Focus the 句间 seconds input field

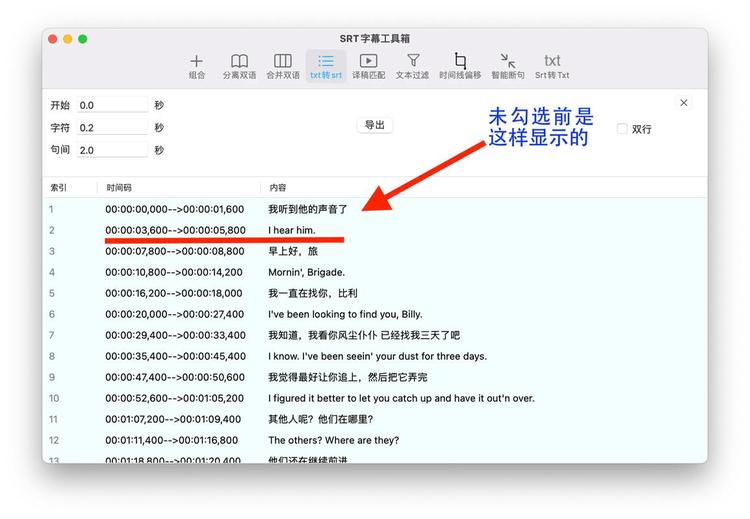coord(112,150)
